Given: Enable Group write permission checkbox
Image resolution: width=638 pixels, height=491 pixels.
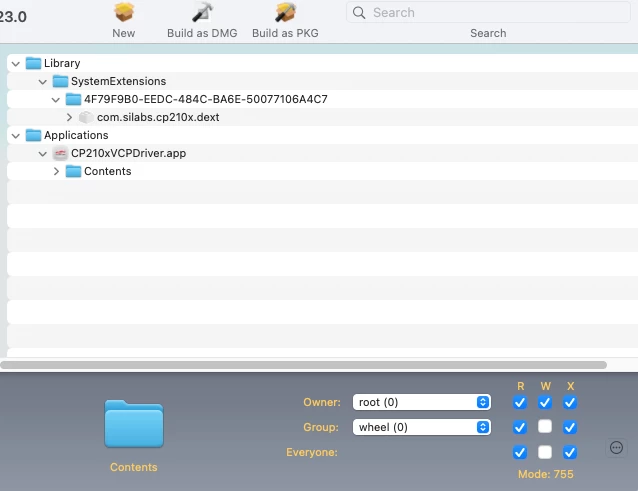Looking at the screenshot, I should click(545, 426).
